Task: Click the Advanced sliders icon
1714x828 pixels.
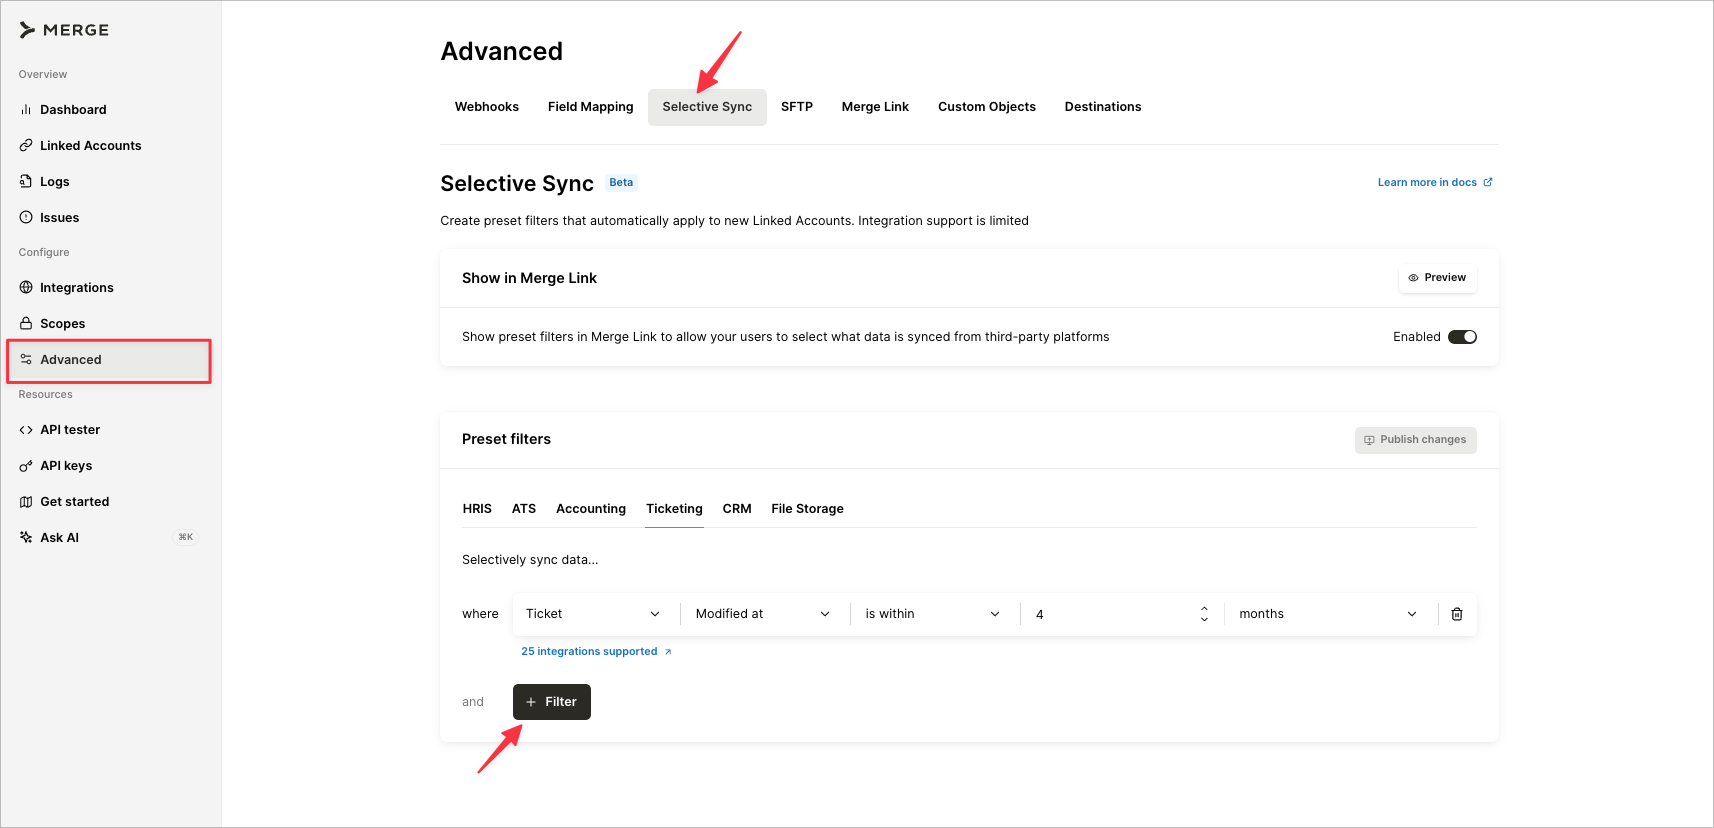Action: [26, 360]
